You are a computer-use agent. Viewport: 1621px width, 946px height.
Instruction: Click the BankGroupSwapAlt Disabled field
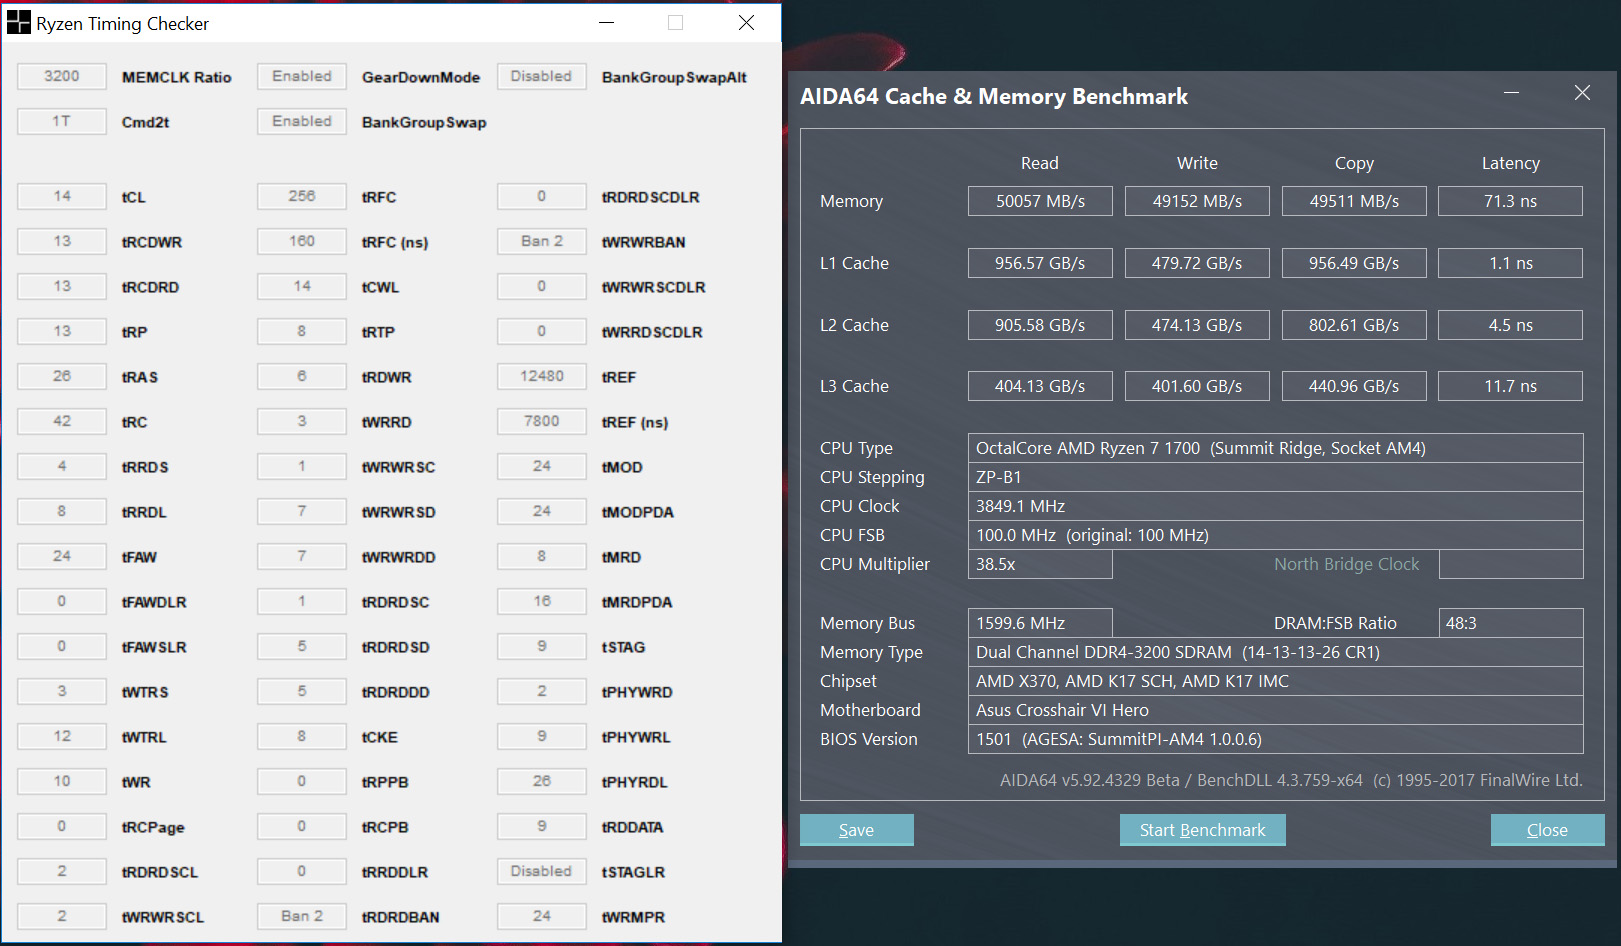[542, 76]
